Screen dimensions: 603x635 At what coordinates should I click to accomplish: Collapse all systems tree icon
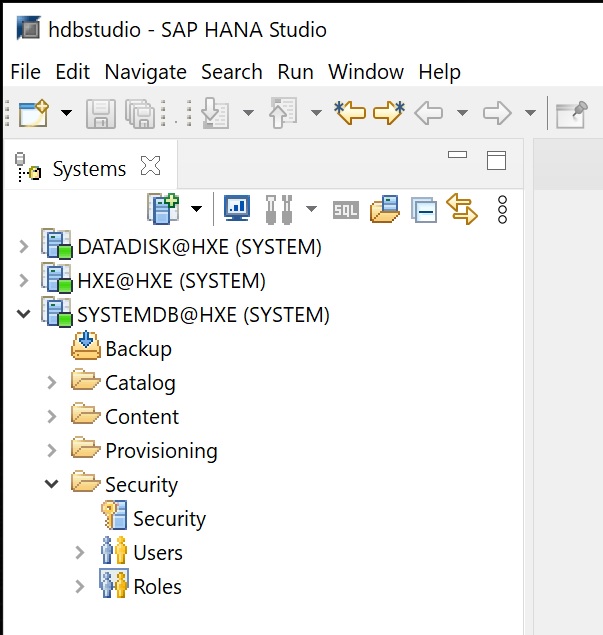point(423,210)
